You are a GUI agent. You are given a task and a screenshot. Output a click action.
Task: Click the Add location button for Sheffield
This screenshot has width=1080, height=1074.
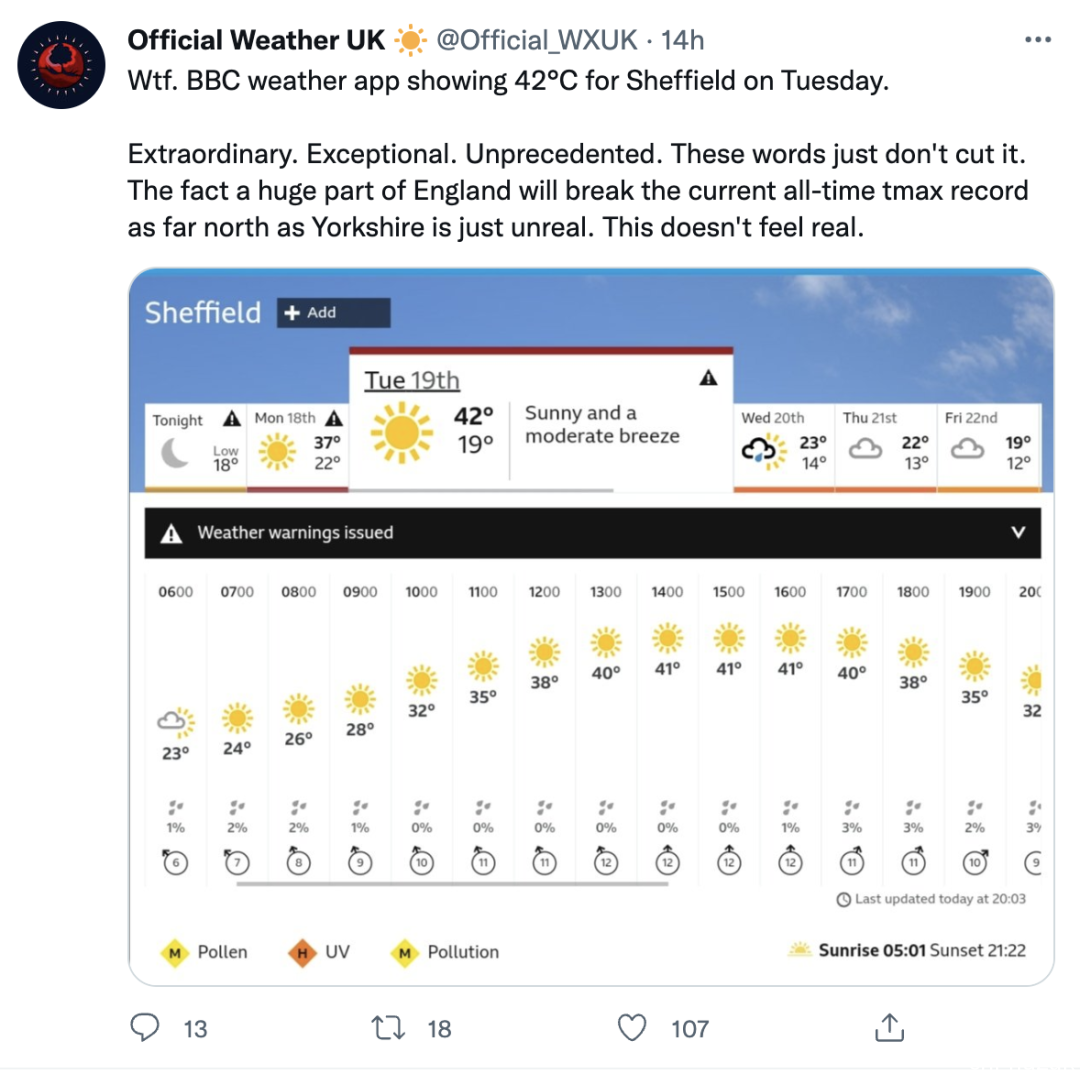[x=333, y=313]
